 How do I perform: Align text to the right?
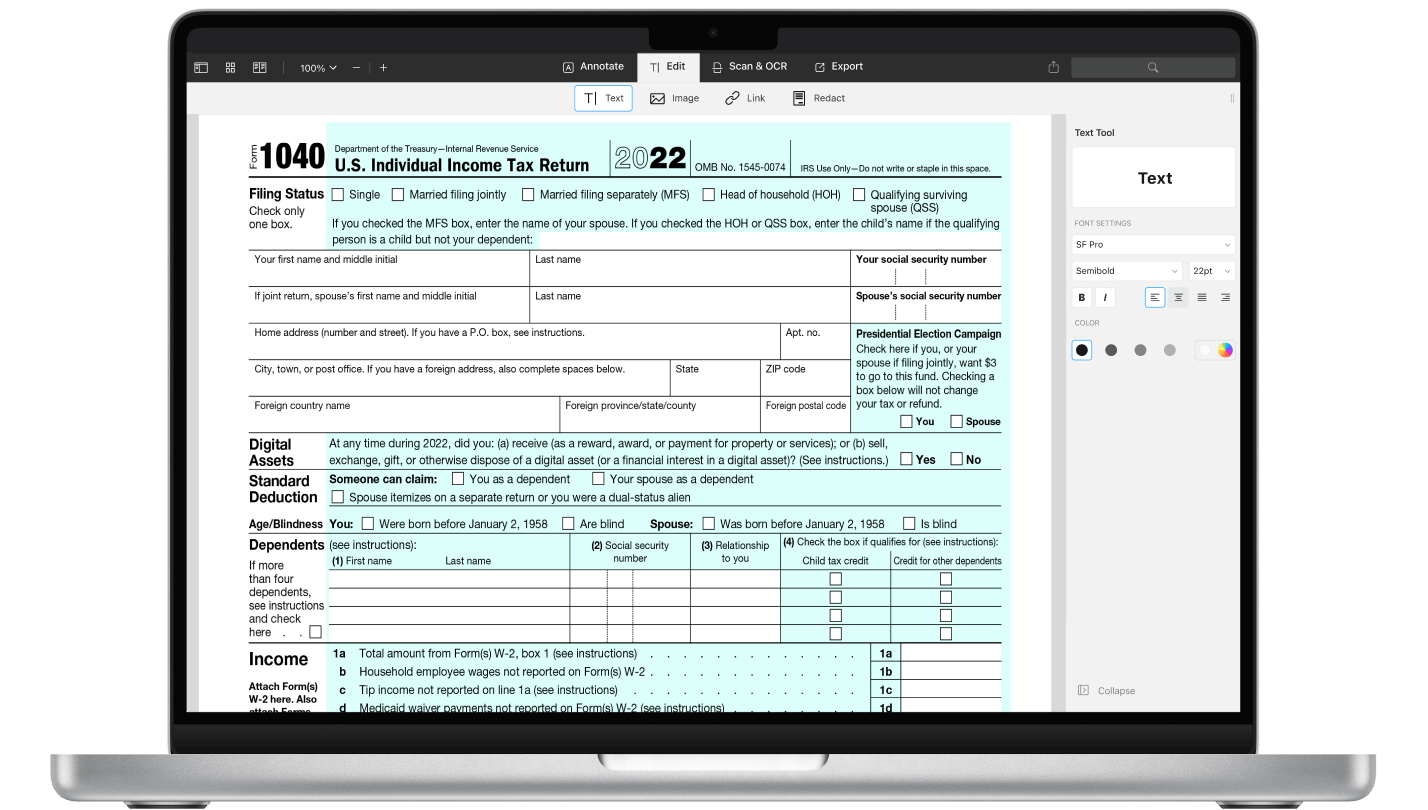pos(1225,297)
